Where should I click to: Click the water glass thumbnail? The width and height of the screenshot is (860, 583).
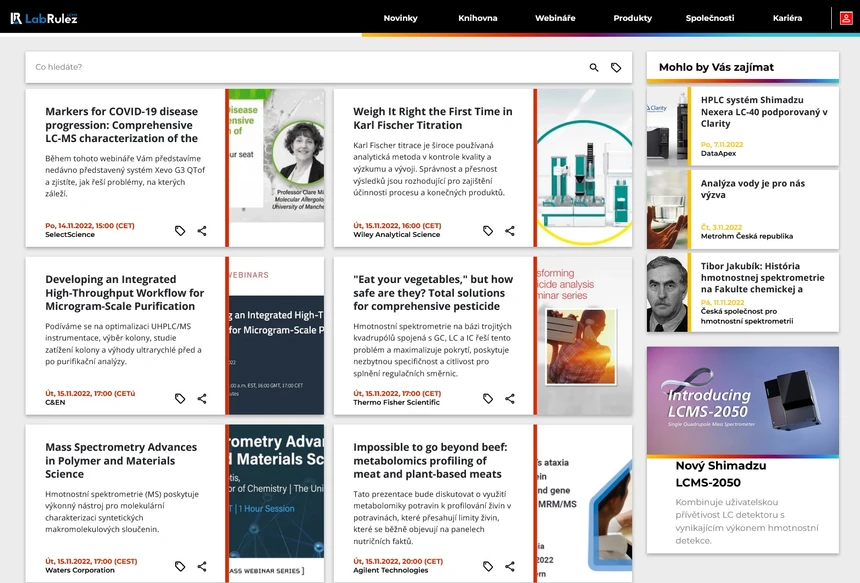pyautogui.click(x=667, y=210)
